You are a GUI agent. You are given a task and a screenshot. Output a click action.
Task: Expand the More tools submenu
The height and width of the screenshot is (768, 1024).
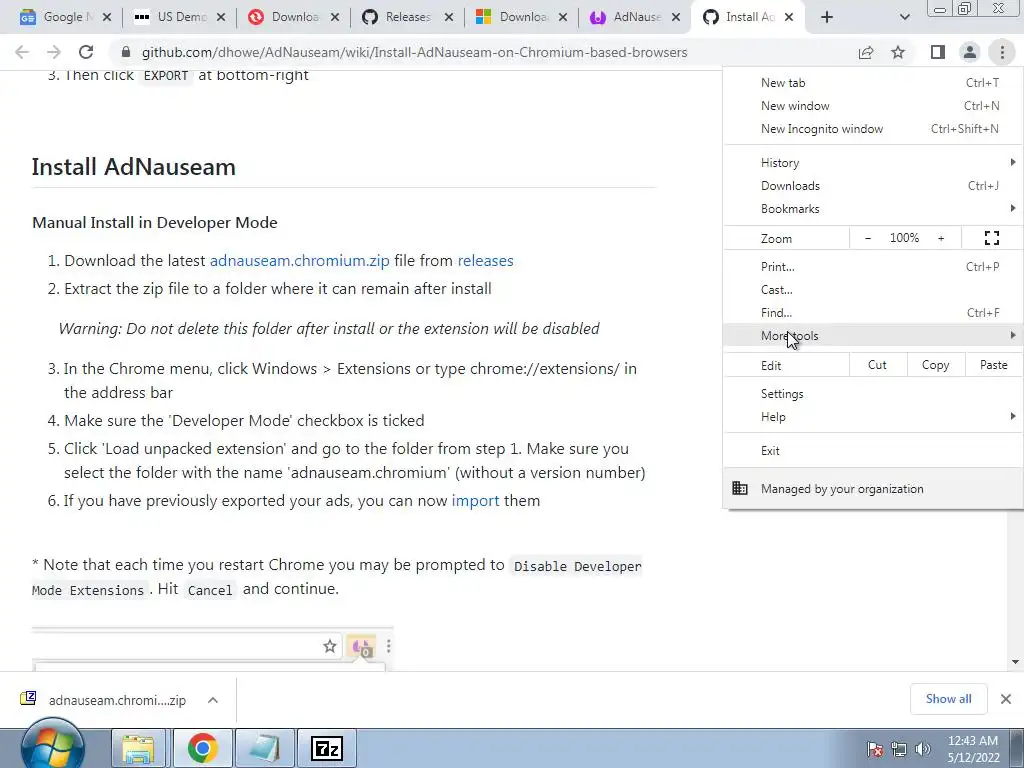[873, 336]
